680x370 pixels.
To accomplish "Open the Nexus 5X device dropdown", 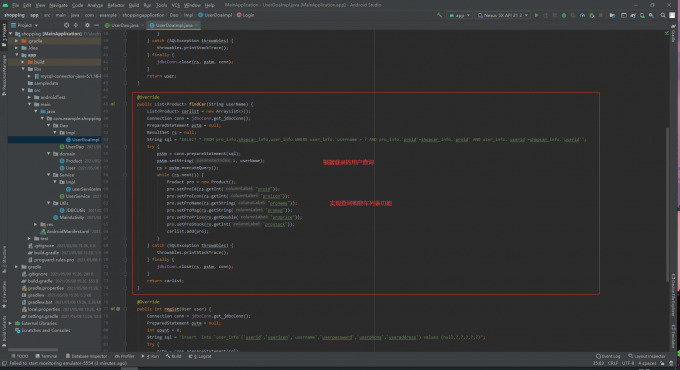I will click(503, 15).
